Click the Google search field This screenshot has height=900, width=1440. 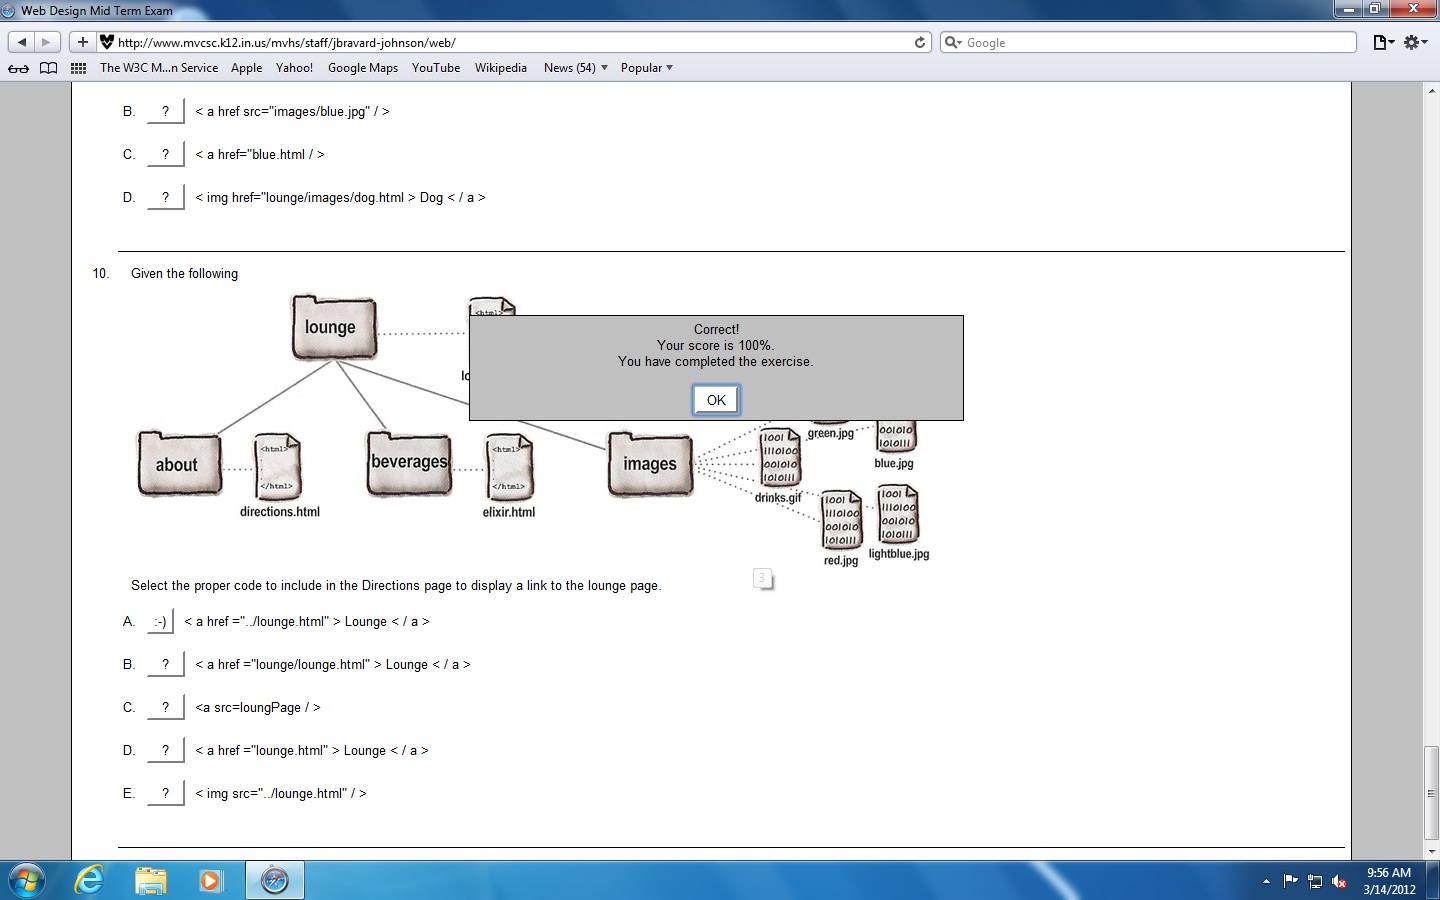click(1155, 42)
